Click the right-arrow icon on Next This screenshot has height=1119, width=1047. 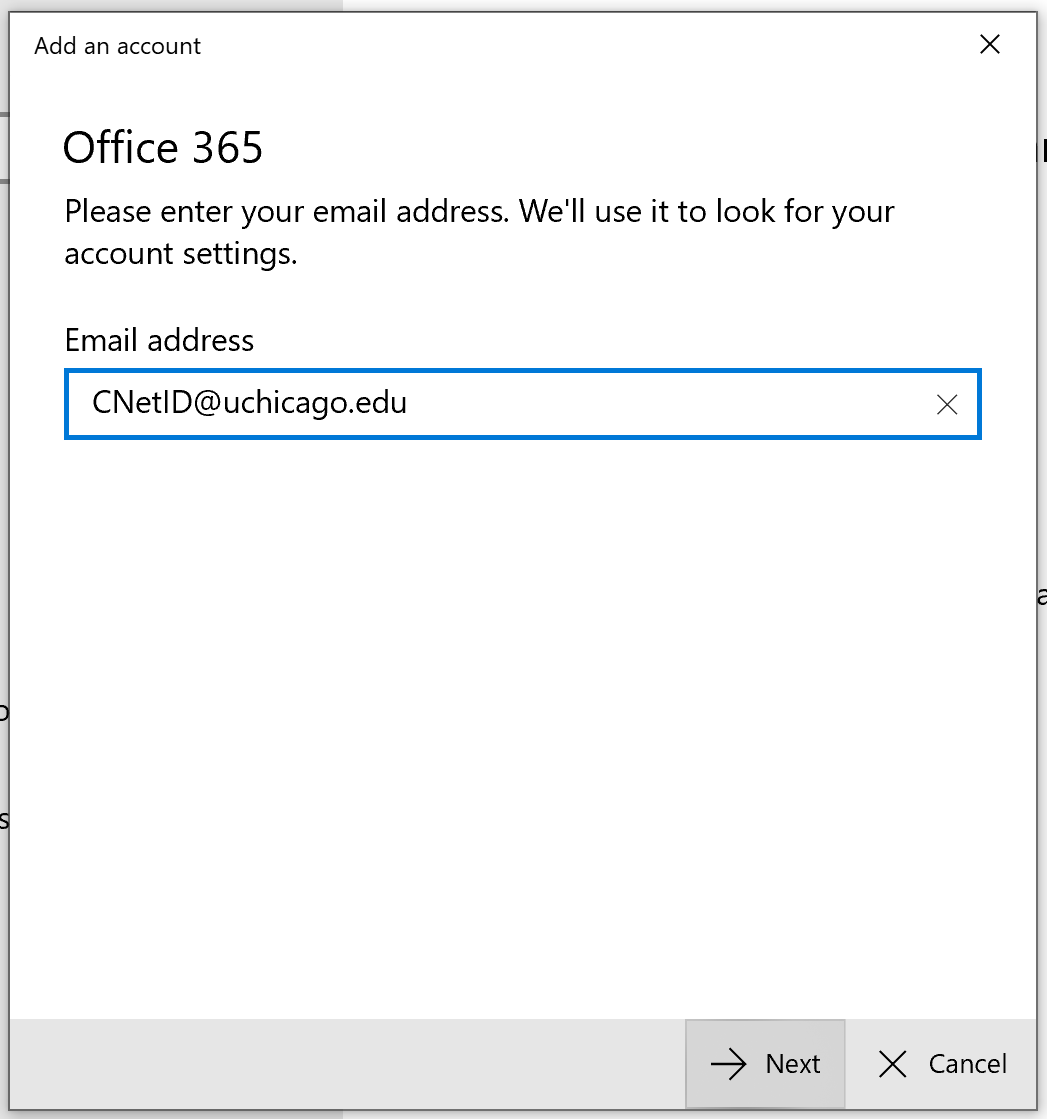click(729, 1065)
